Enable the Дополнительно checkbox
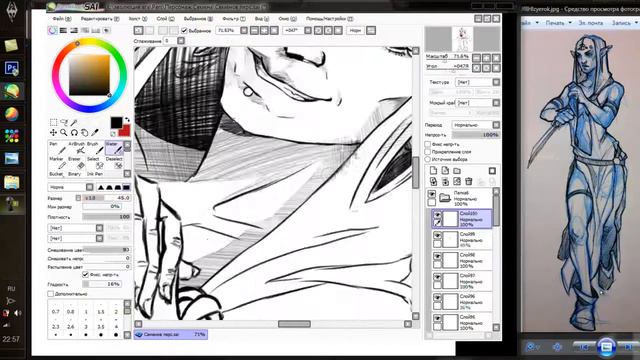Screen dimensions: 640x360 [51, 294]
